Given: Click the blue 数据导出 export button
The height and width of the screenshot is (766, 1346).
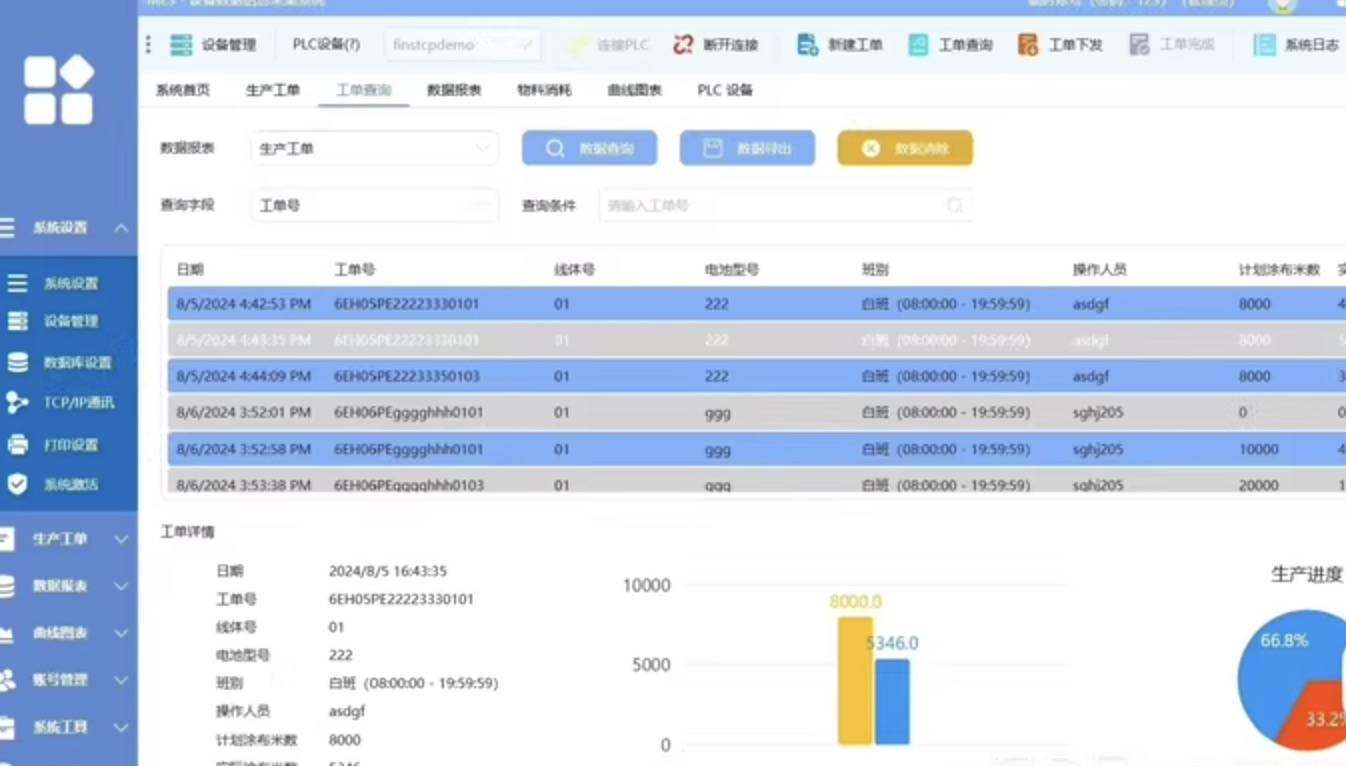Looking at the screenshot, I should click(747, 148).
